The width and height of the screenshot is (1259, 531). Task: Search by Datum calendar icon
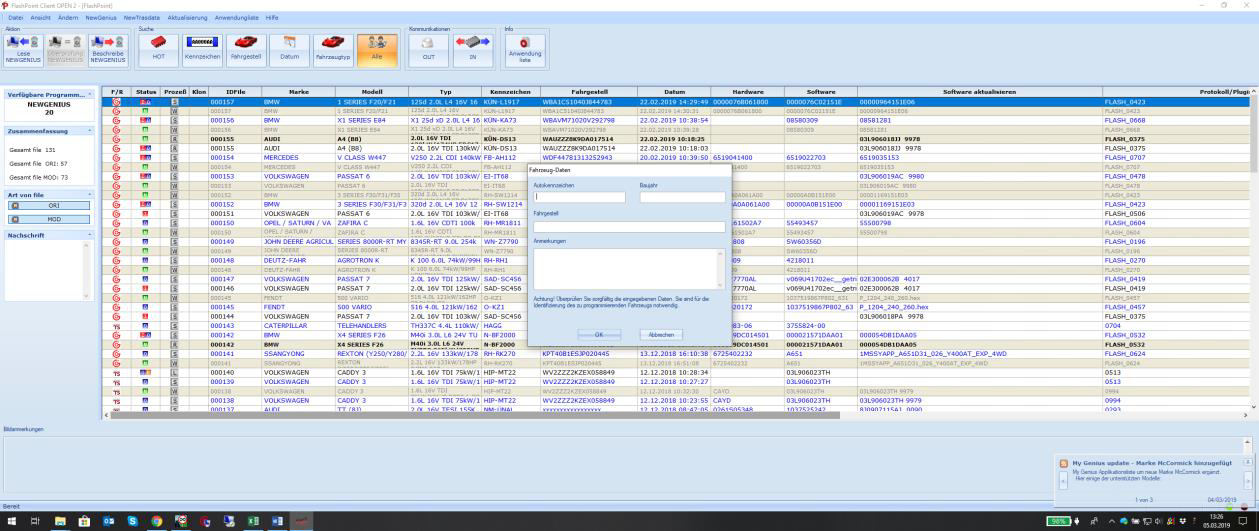288,50
